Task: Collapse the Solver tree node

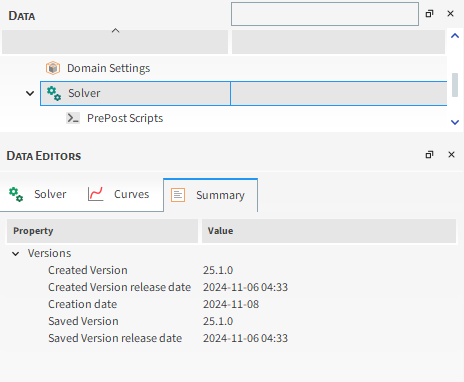Action: click(30, 93)
